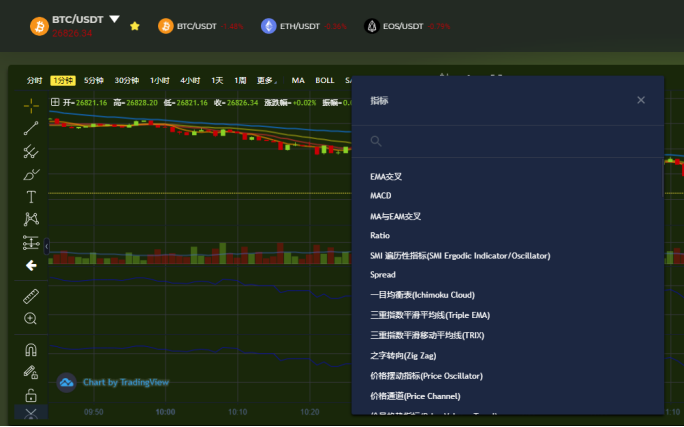Open the Chart by TradingView link
The width and height of the screenshot is (684, 427).
[113, 382]
